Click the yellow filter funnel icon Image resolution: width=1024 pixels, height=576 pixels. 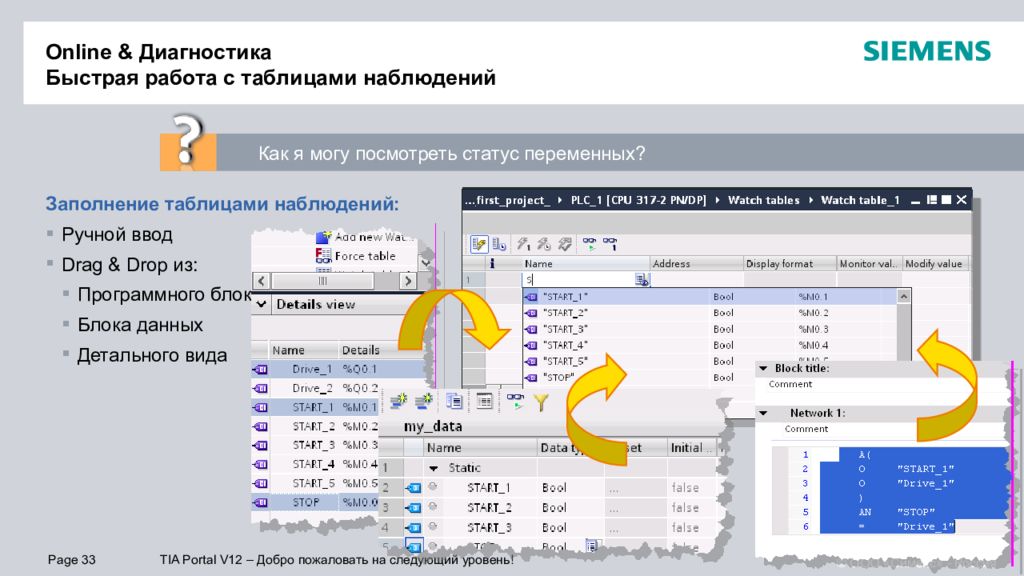(x=541, y=401)
